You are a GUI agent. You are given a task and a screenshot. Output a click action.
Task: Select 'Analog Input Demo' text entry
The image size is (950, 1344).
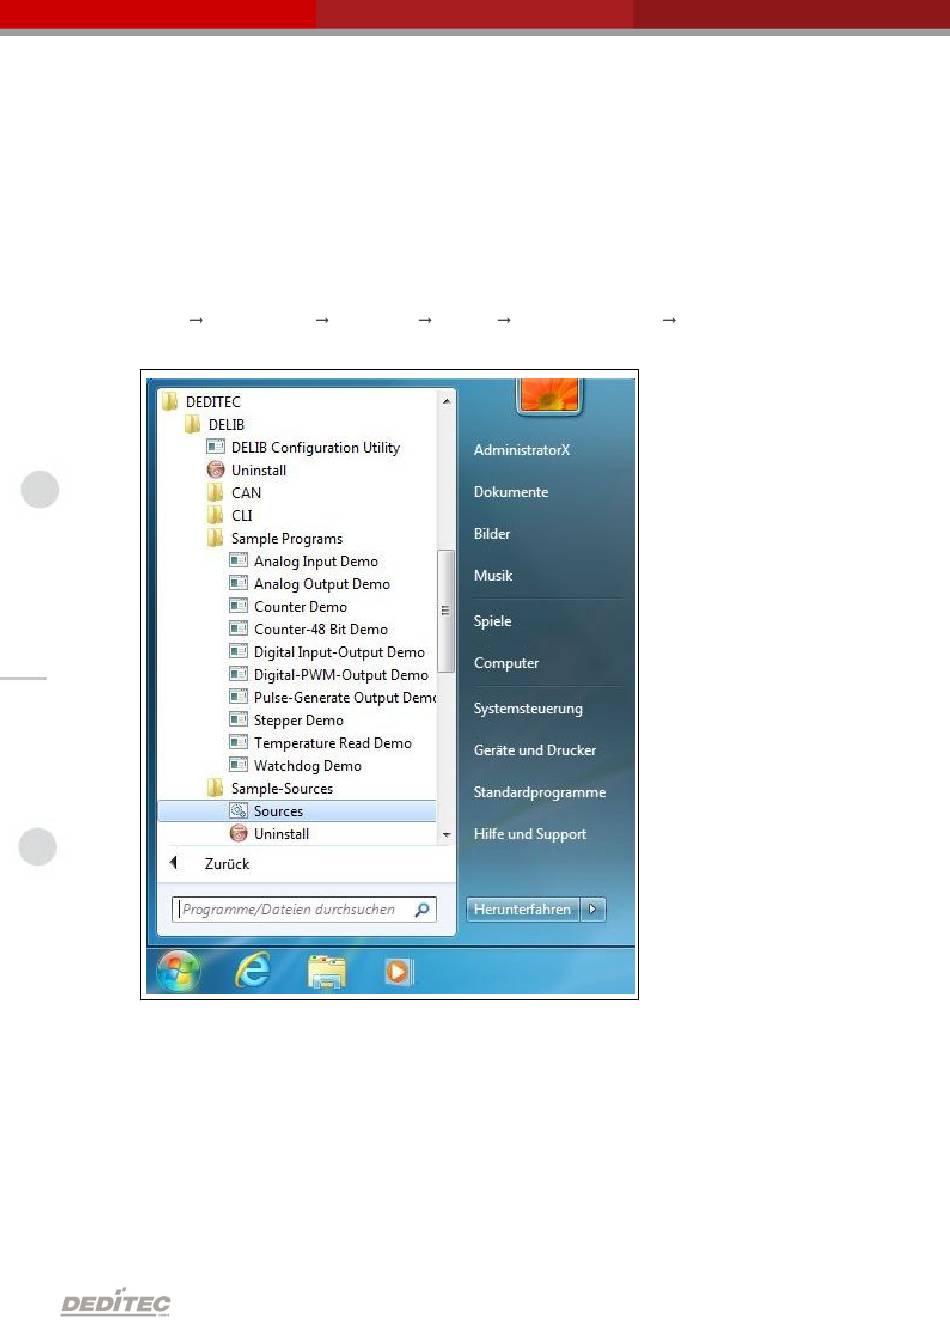(x=316, y=561)
